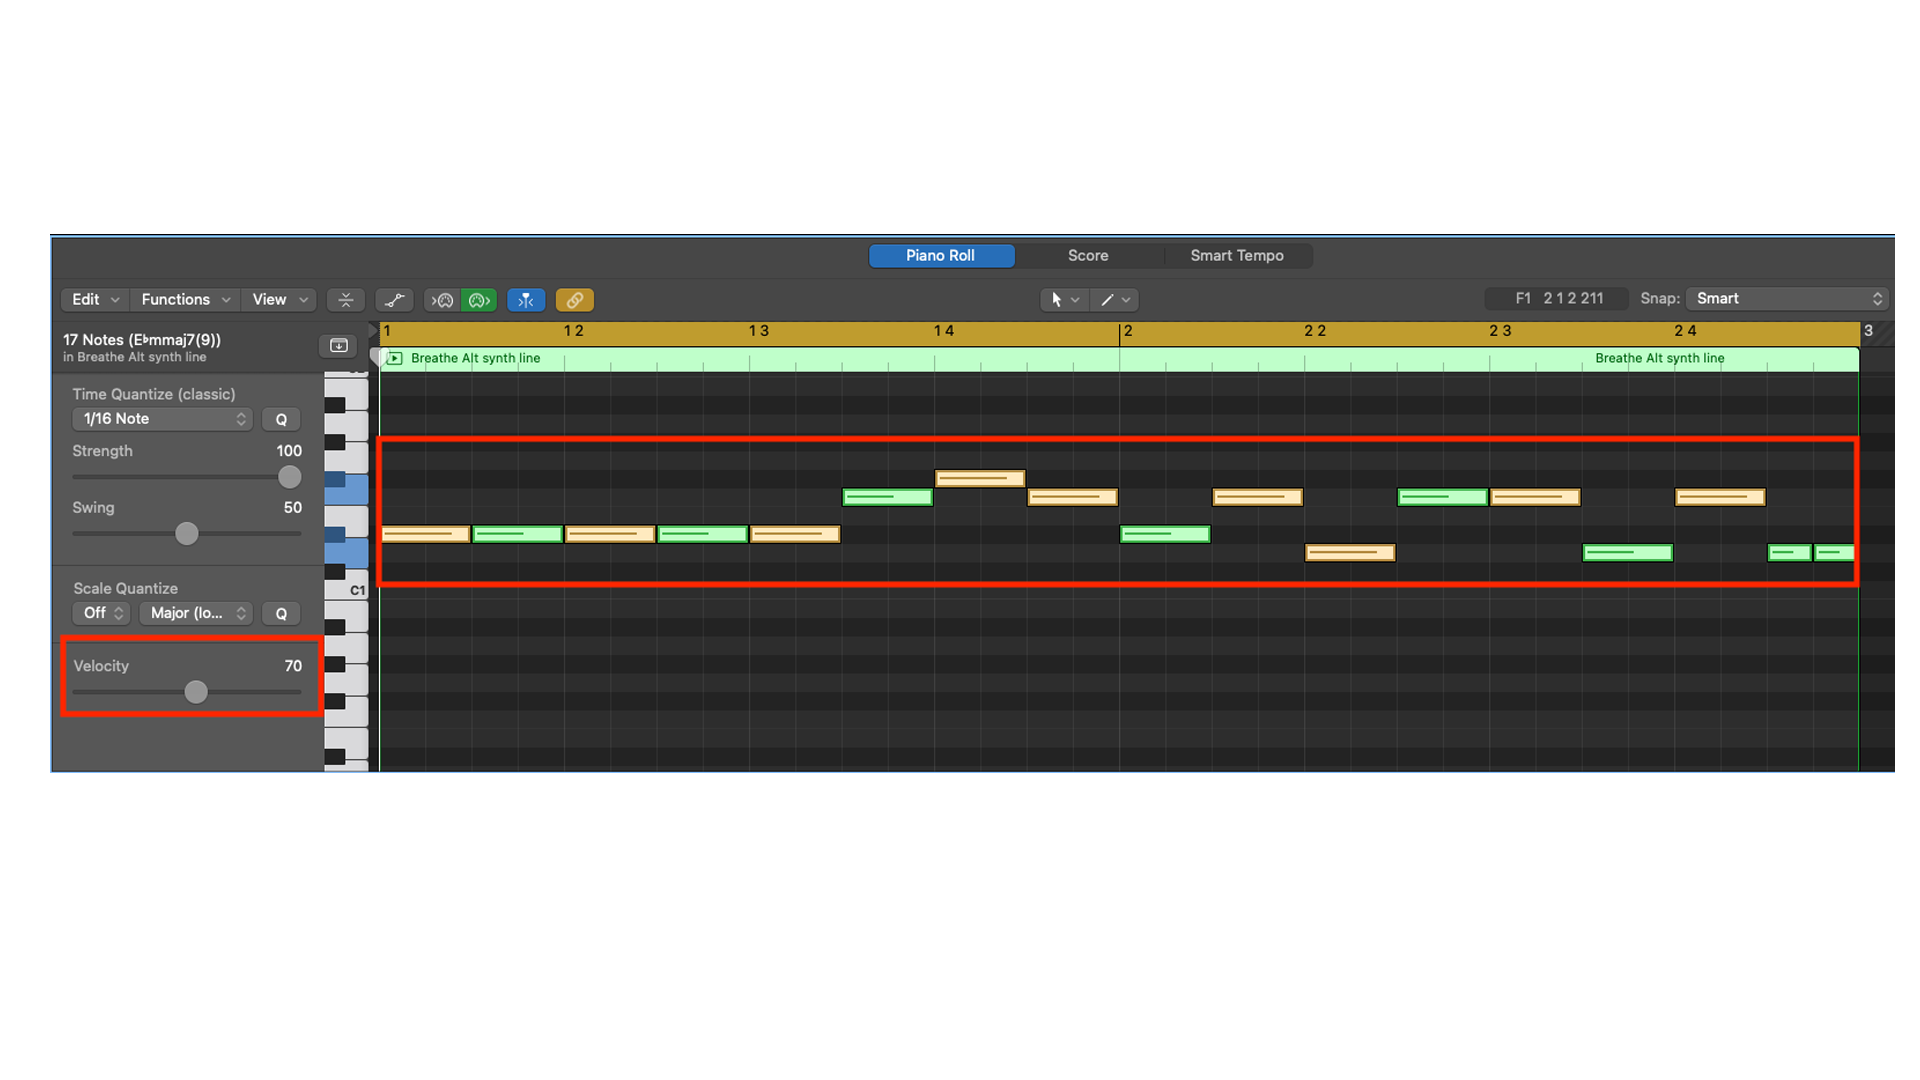Open the 1/16 Note quantize dropdown
Viewport: 1920px width, 1080px height.
(x=162, y=419)
